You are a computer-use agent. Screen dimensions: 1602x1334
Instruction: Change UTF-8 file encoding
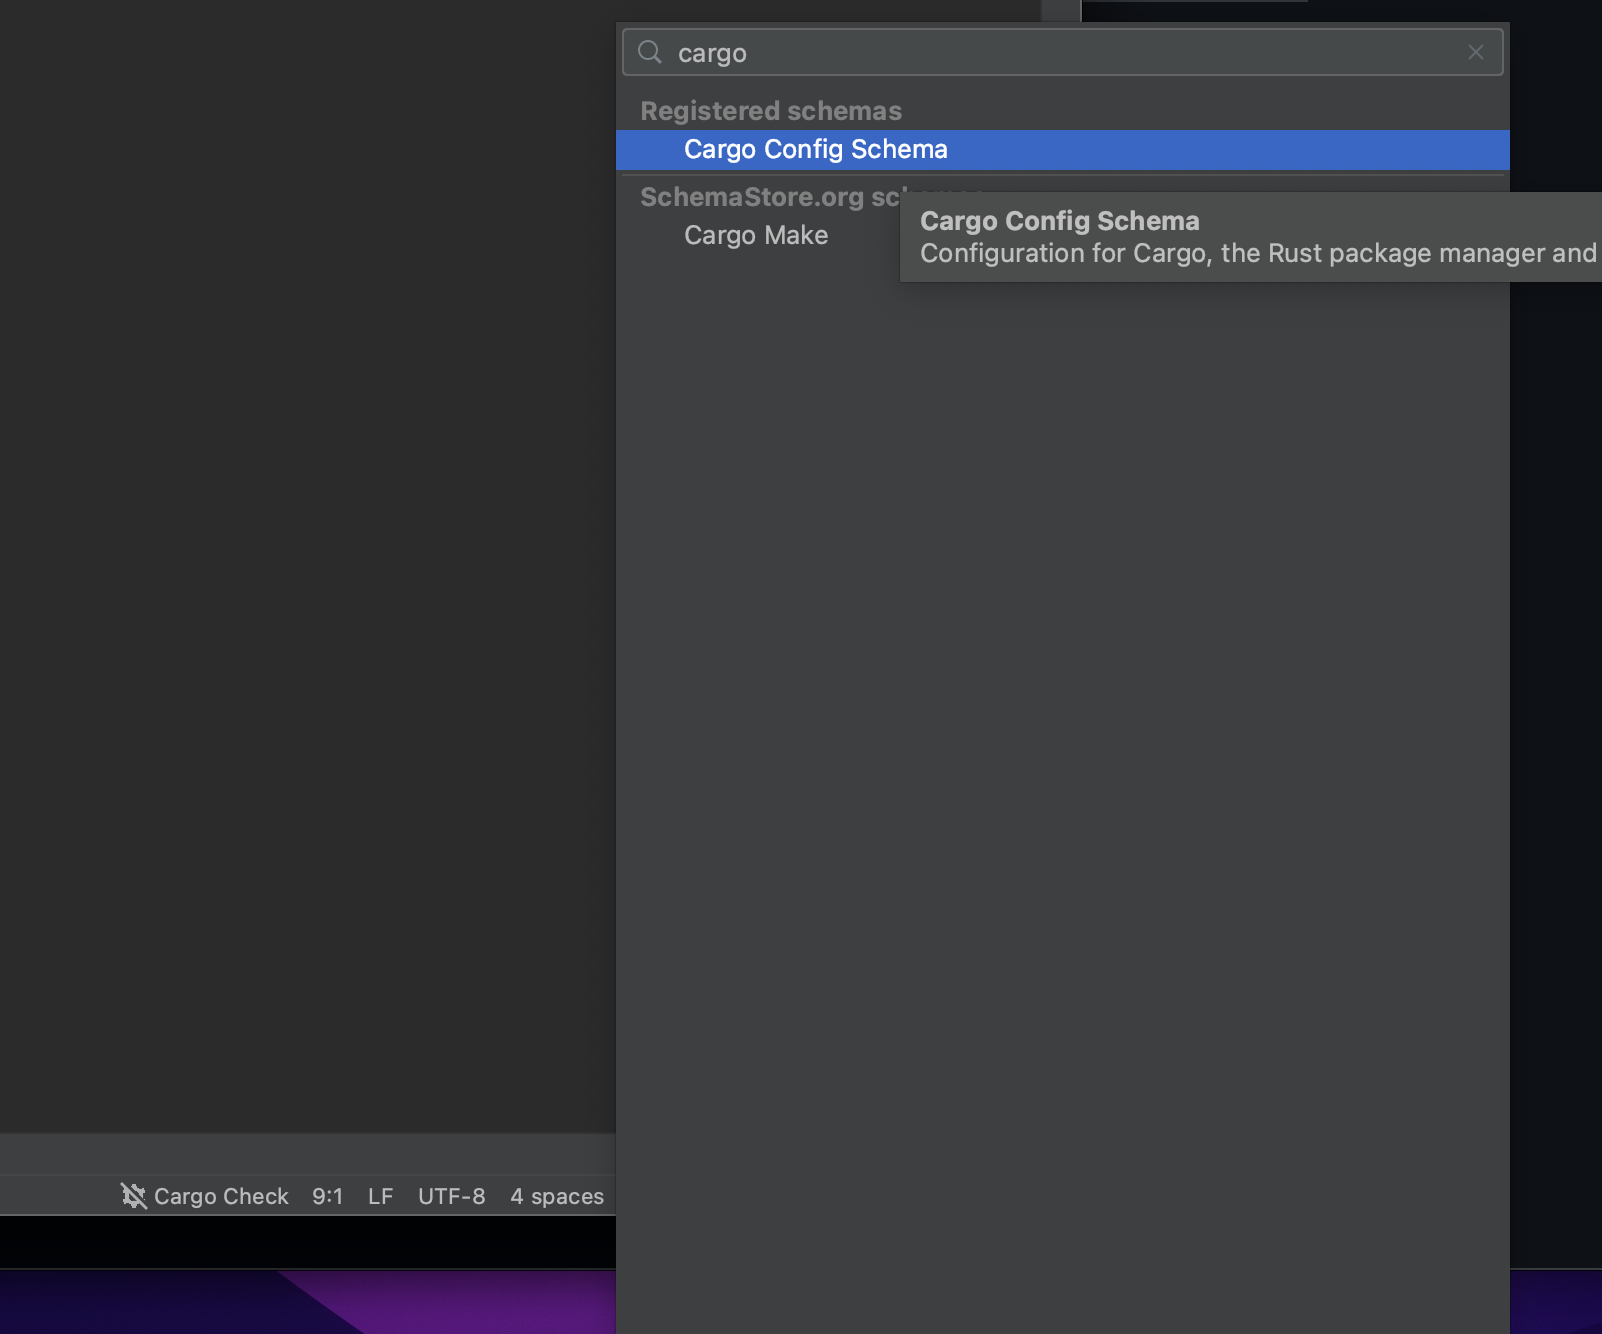451,1196
